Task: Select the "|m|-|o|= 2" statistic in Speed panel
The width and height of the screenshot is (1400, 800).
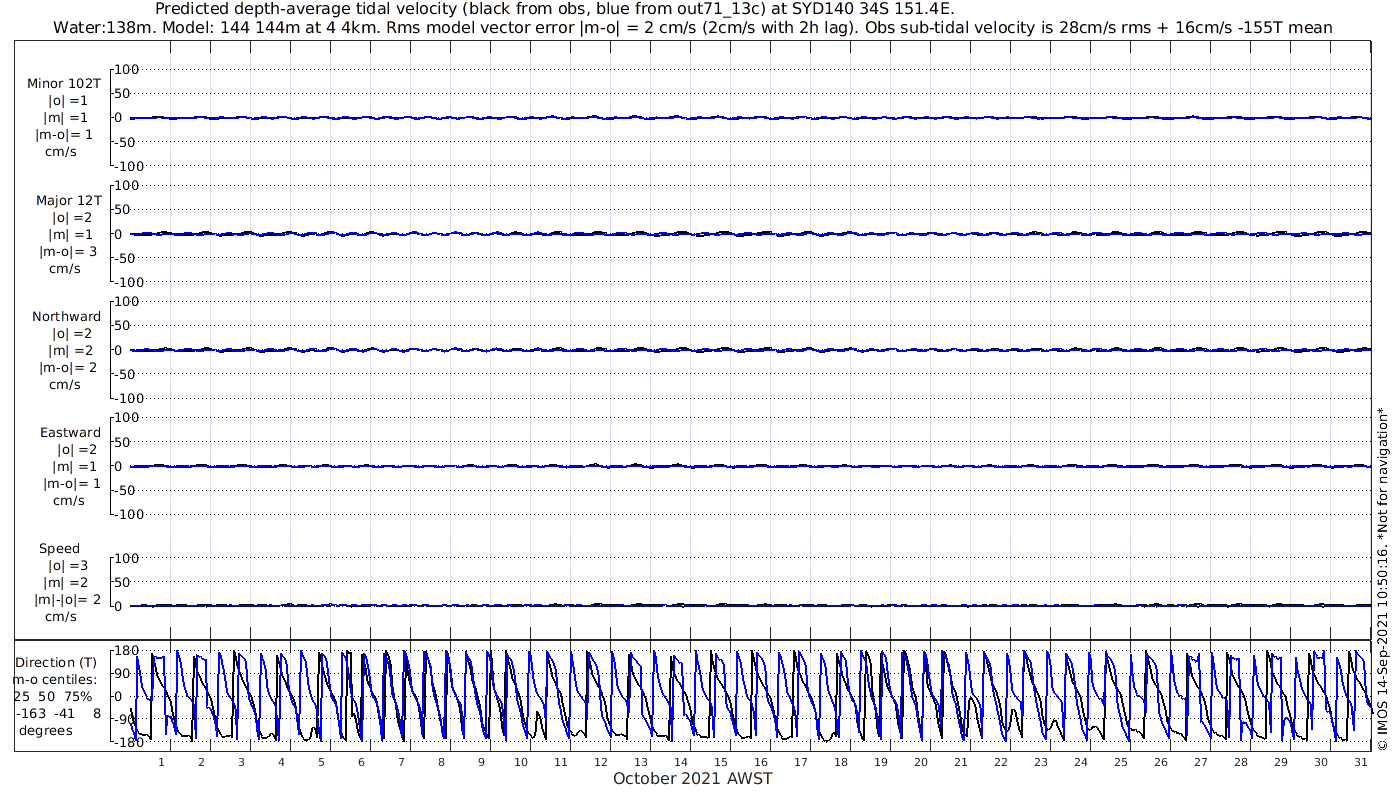Action: pyautogui.click(x=68, y=600)
